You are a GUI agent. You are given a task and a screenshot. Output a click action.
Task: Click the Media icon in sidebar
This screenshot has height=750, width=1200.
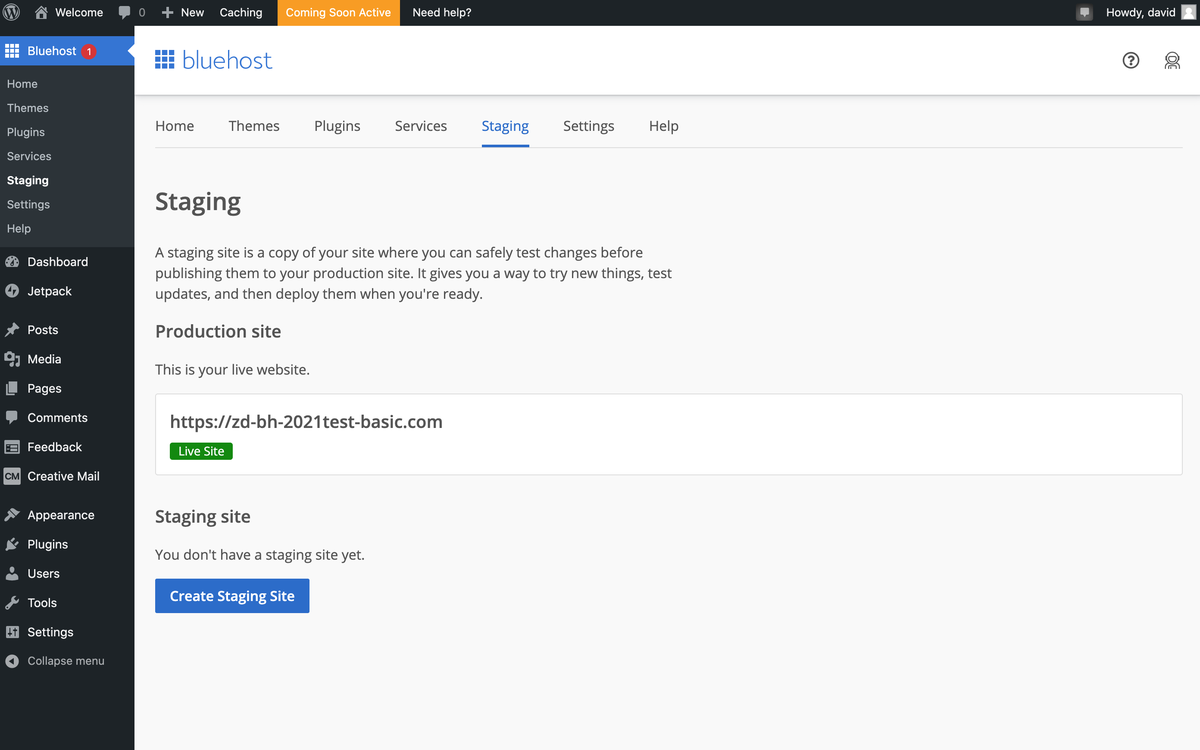coord(12,359)
